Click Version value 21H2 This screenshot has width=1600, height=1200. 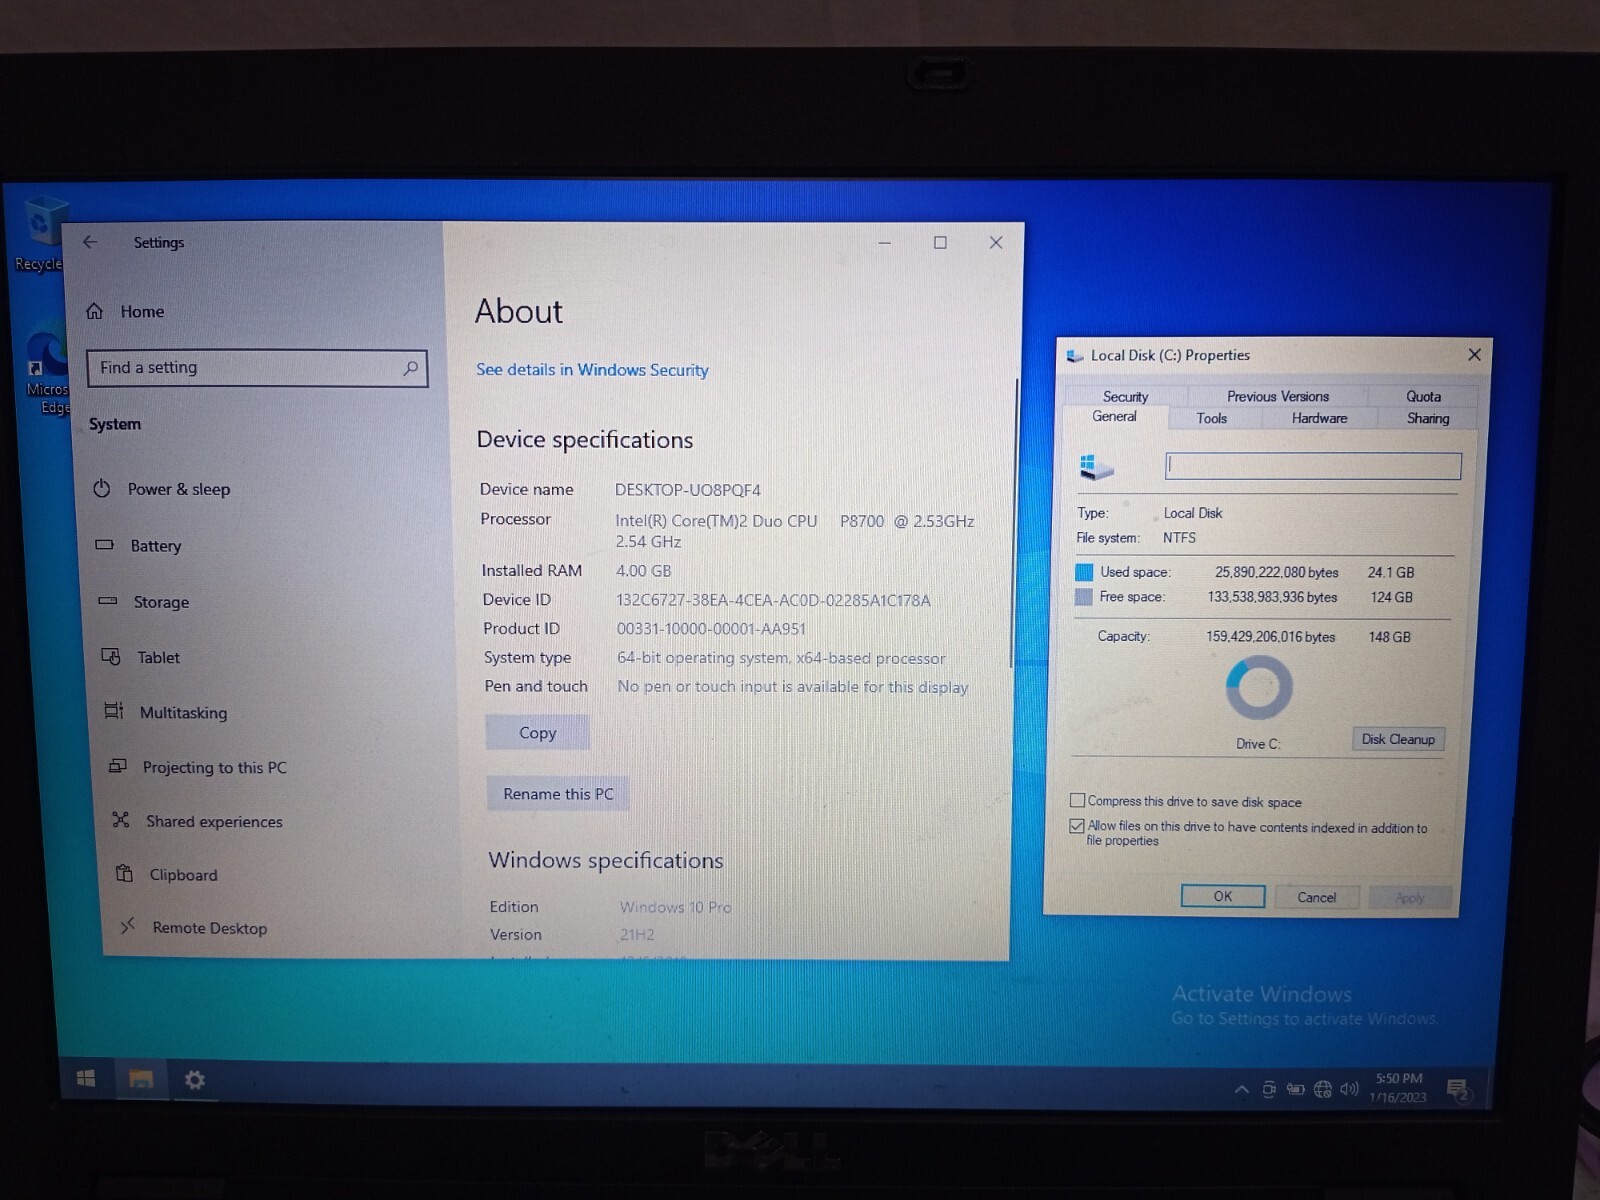click(636, 935)
